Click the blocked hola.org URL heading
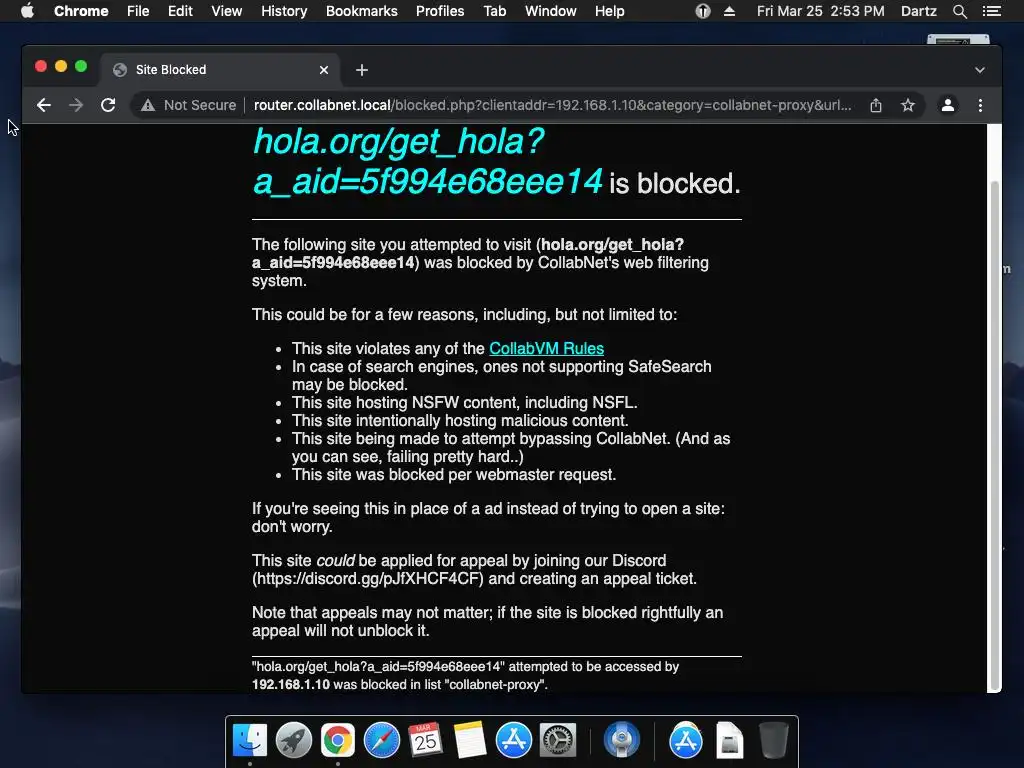The width and height of the screenshot is (1024, 768). coord(427,161)
